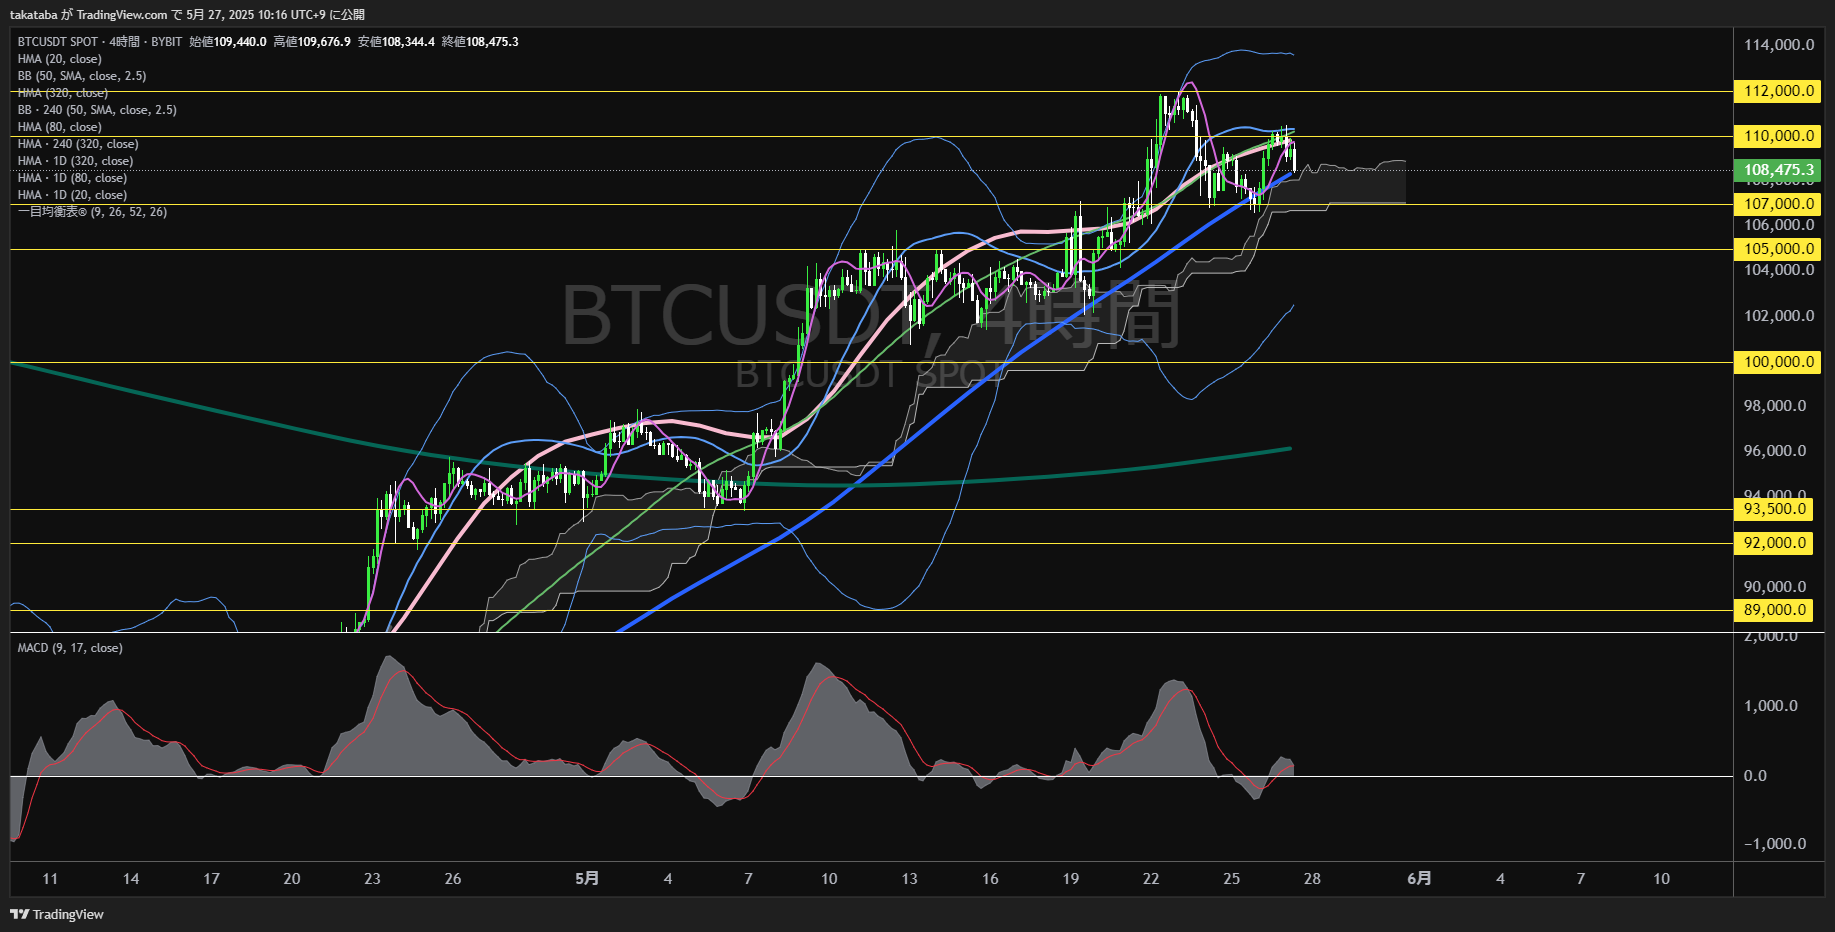Click the takataba publication header text
The image size is (1835, 932).
click(187, 15)
